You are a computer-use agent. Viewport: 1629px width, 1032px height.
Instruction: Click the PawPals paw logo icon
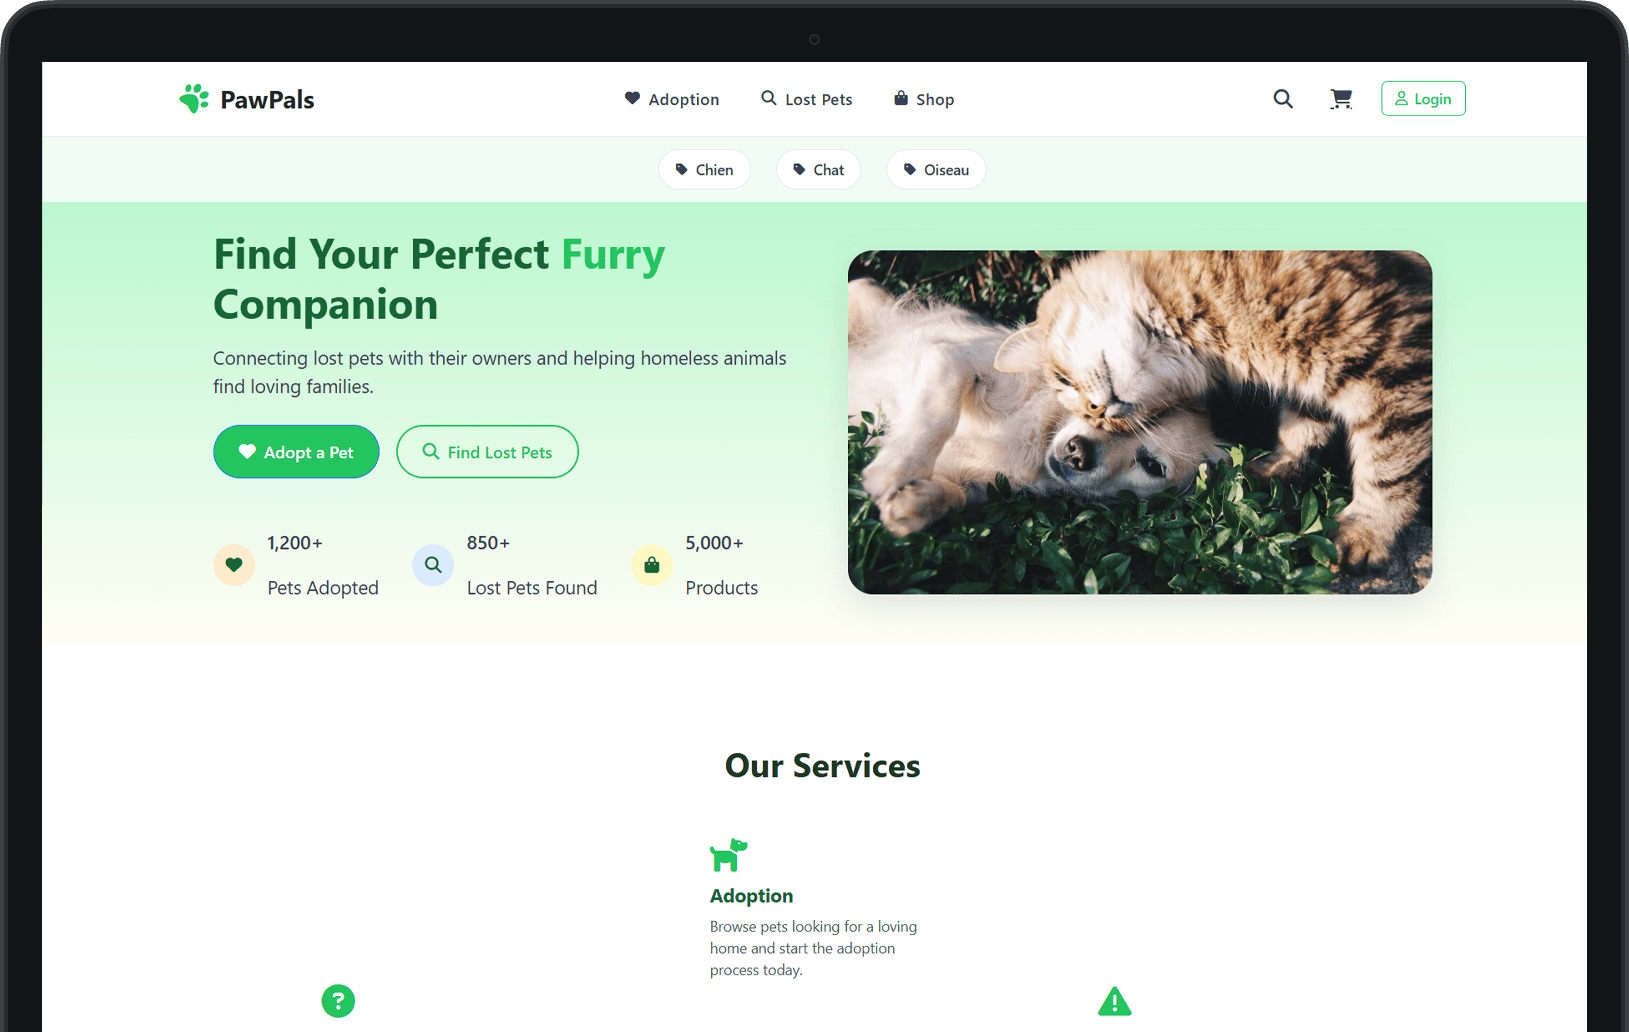194,98
